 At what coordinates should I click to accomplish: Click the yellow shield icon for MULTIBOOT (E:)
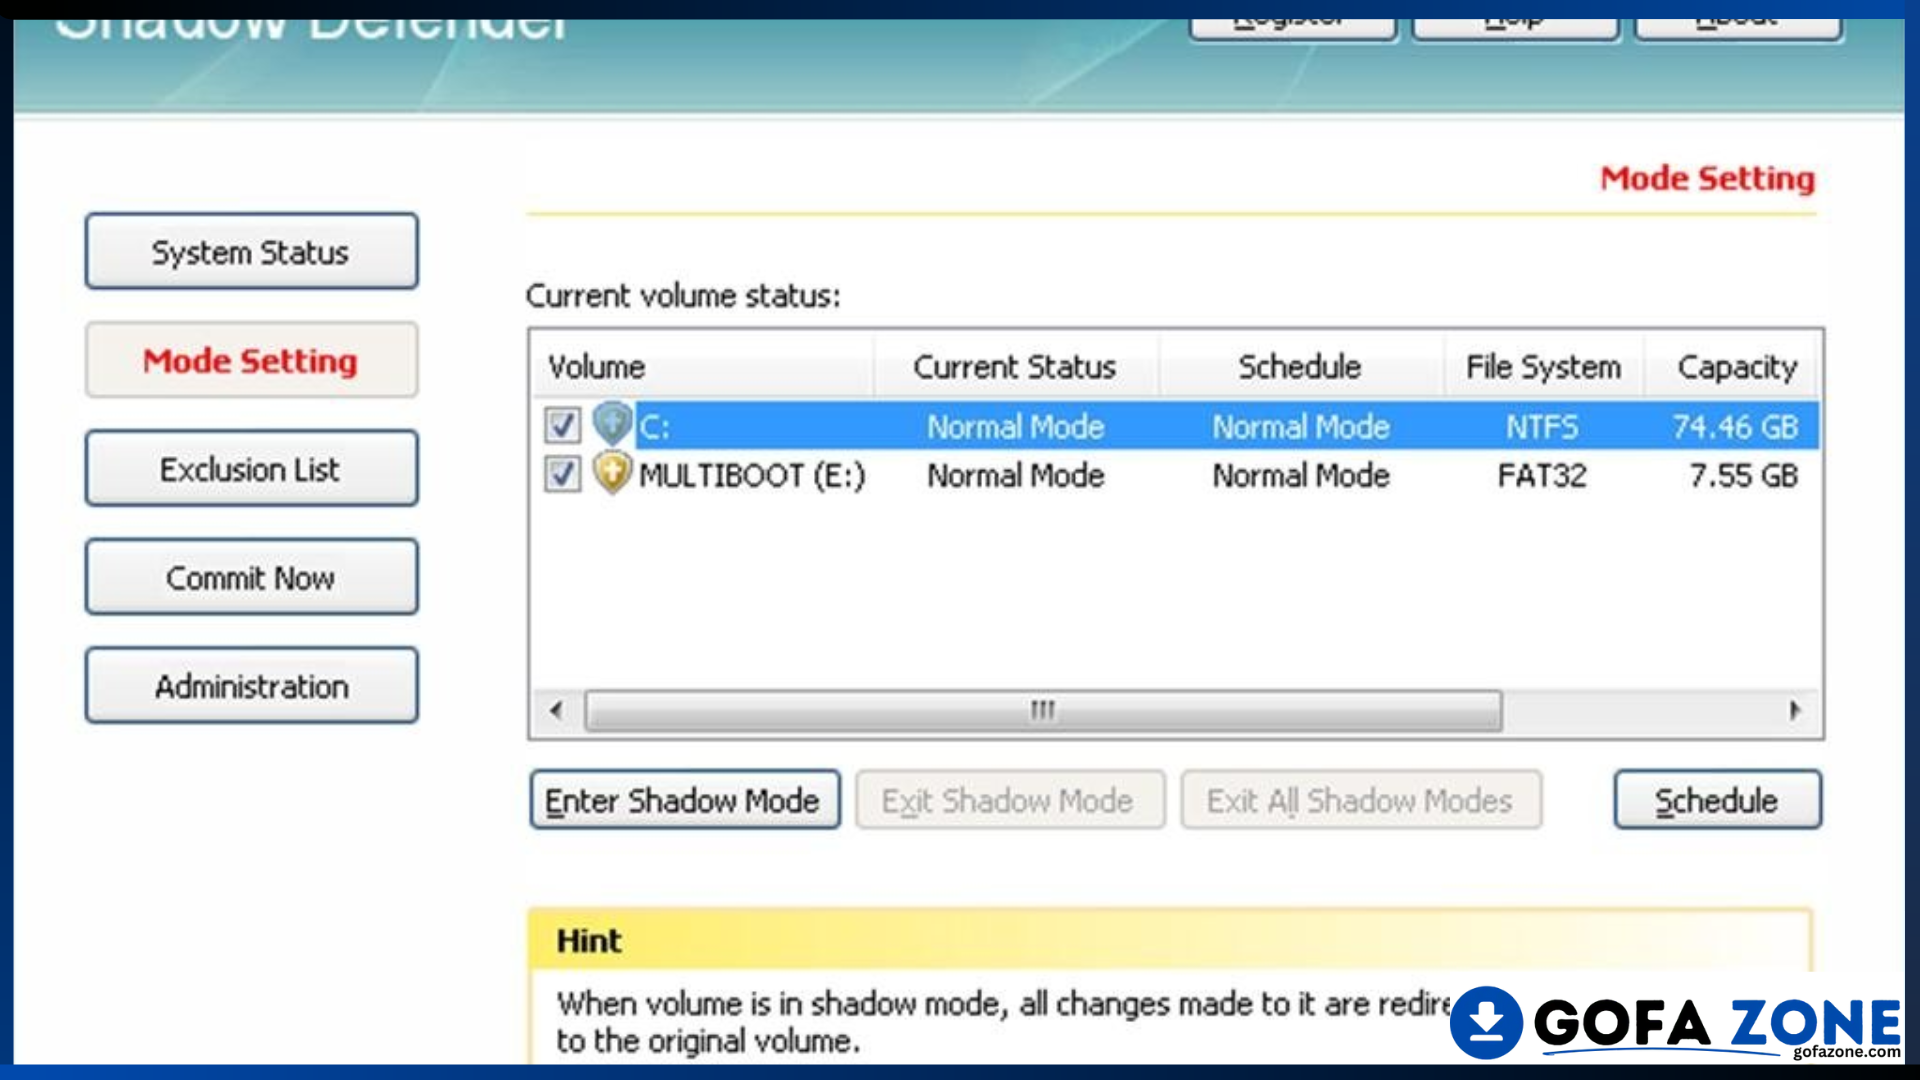point(612,474)
